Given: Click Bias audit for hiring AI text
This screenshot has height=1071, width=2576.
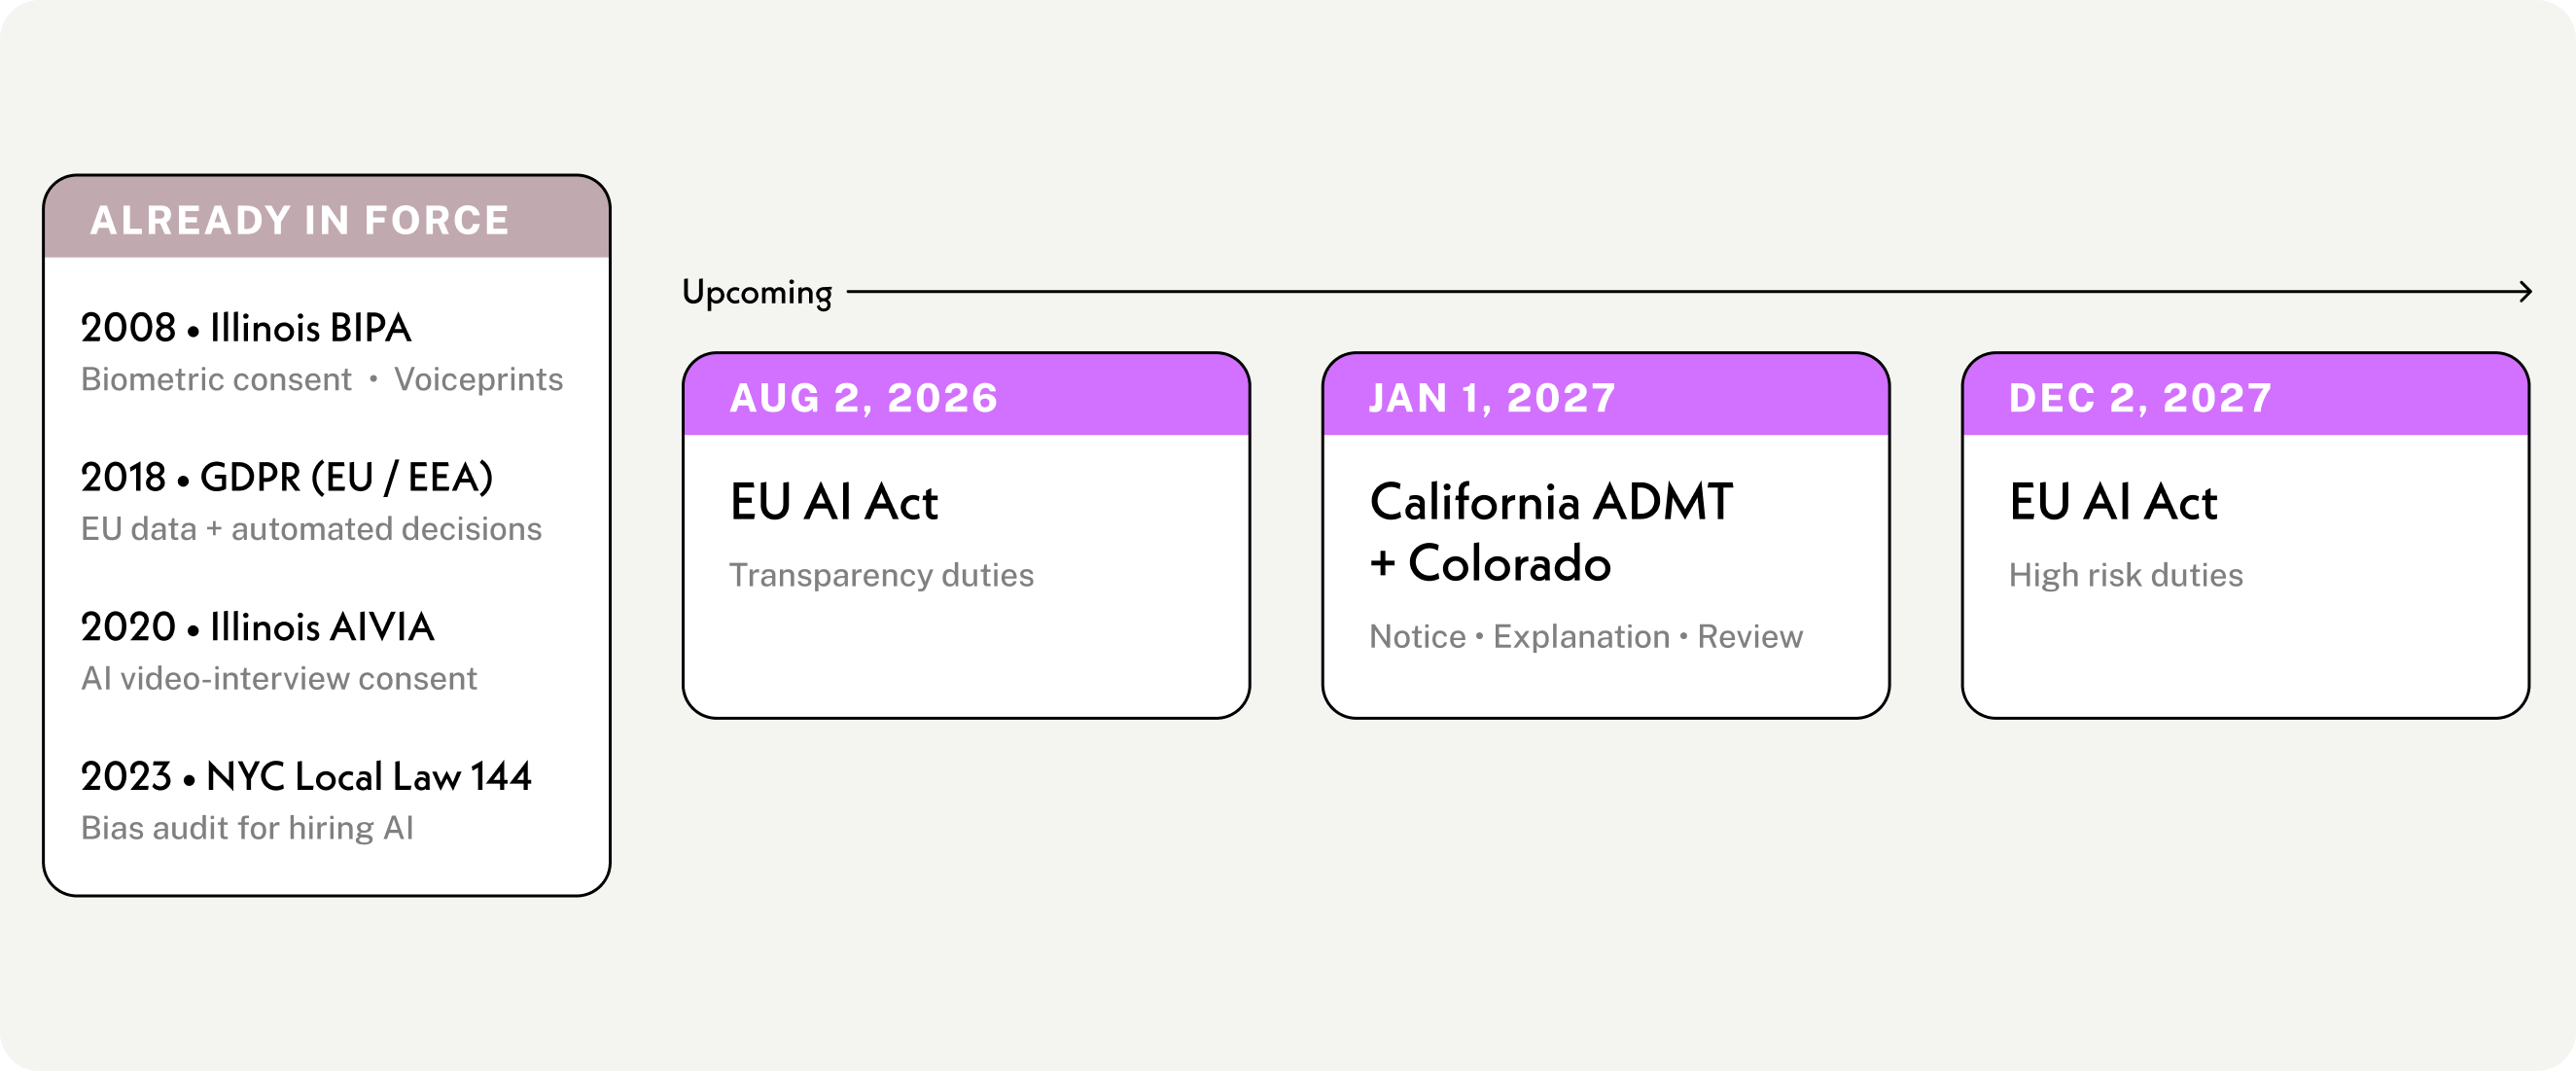Looking at the screenshot, I should [x=247, y=828].
